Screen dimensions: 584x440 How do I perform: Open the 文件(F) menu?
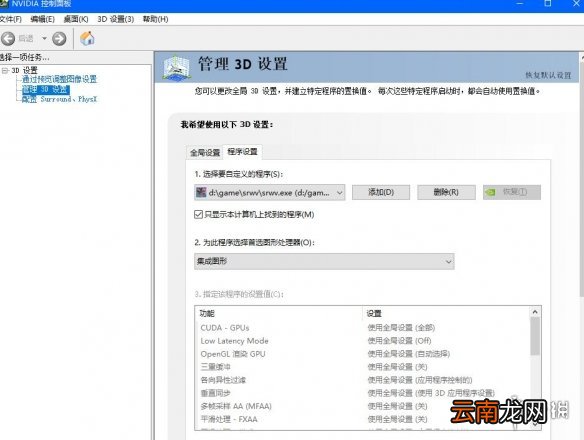click(x=10, y=19)
